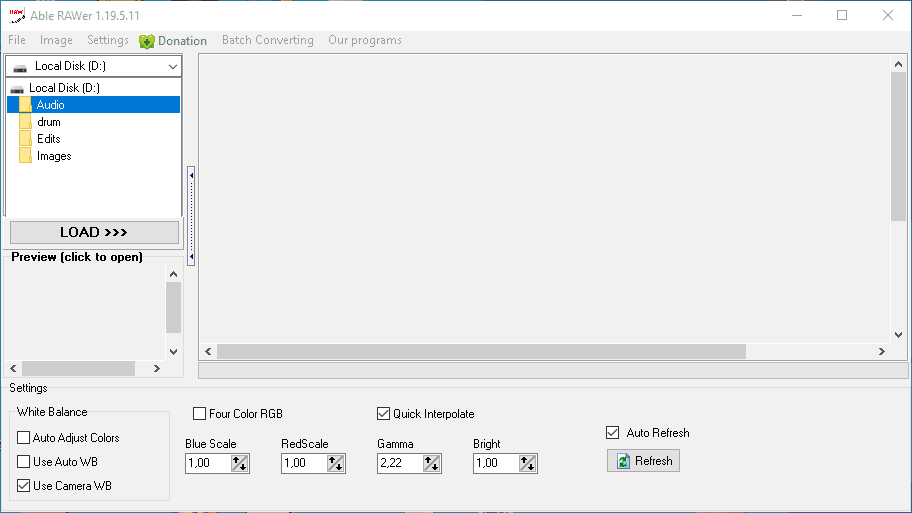Screen dimensions: 912x513
Task: Open the Batch Converting menu
Action: click(267, 40)
